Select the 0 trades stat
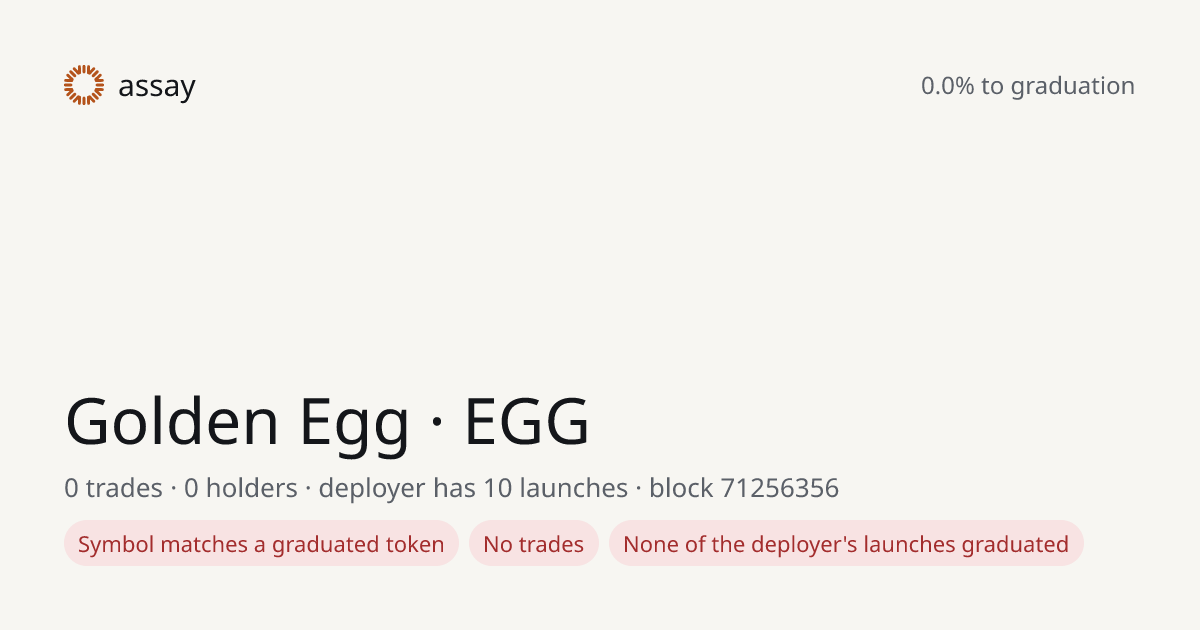Viewport: 1200px width, 630px height. 113,488
